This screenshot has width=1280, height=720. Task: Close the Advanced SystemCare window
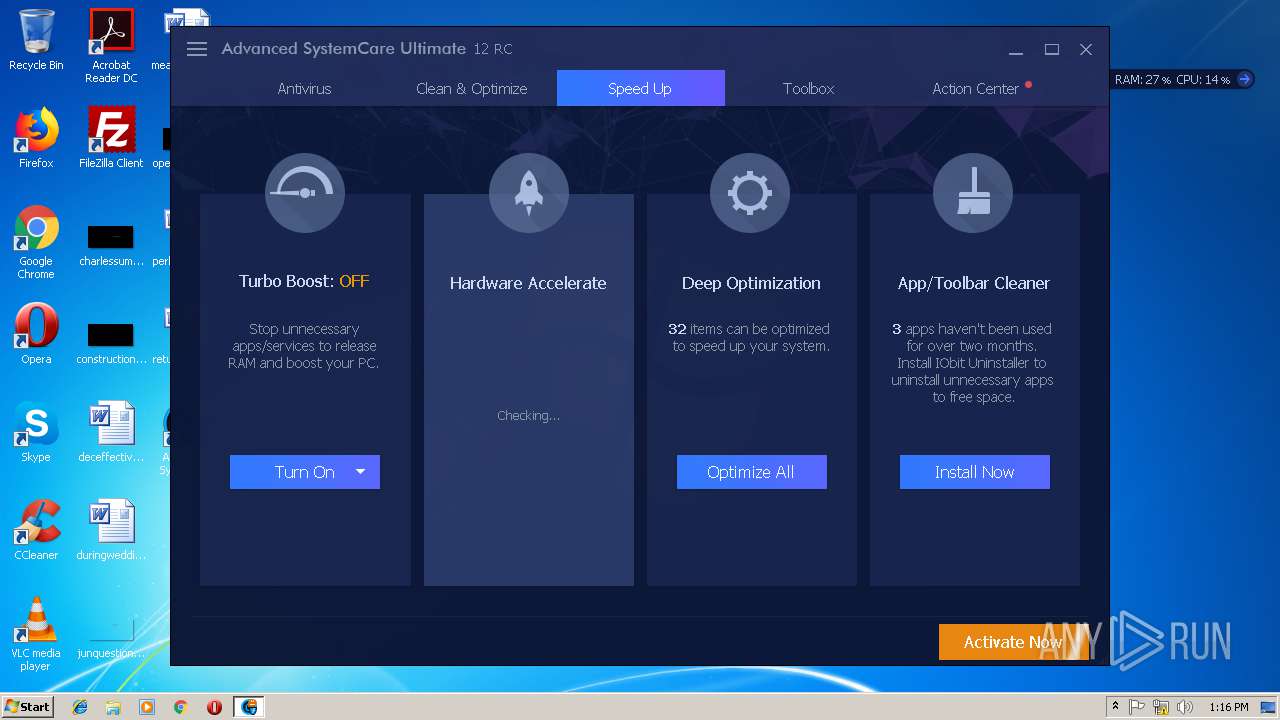click(x=1086, y=49)
